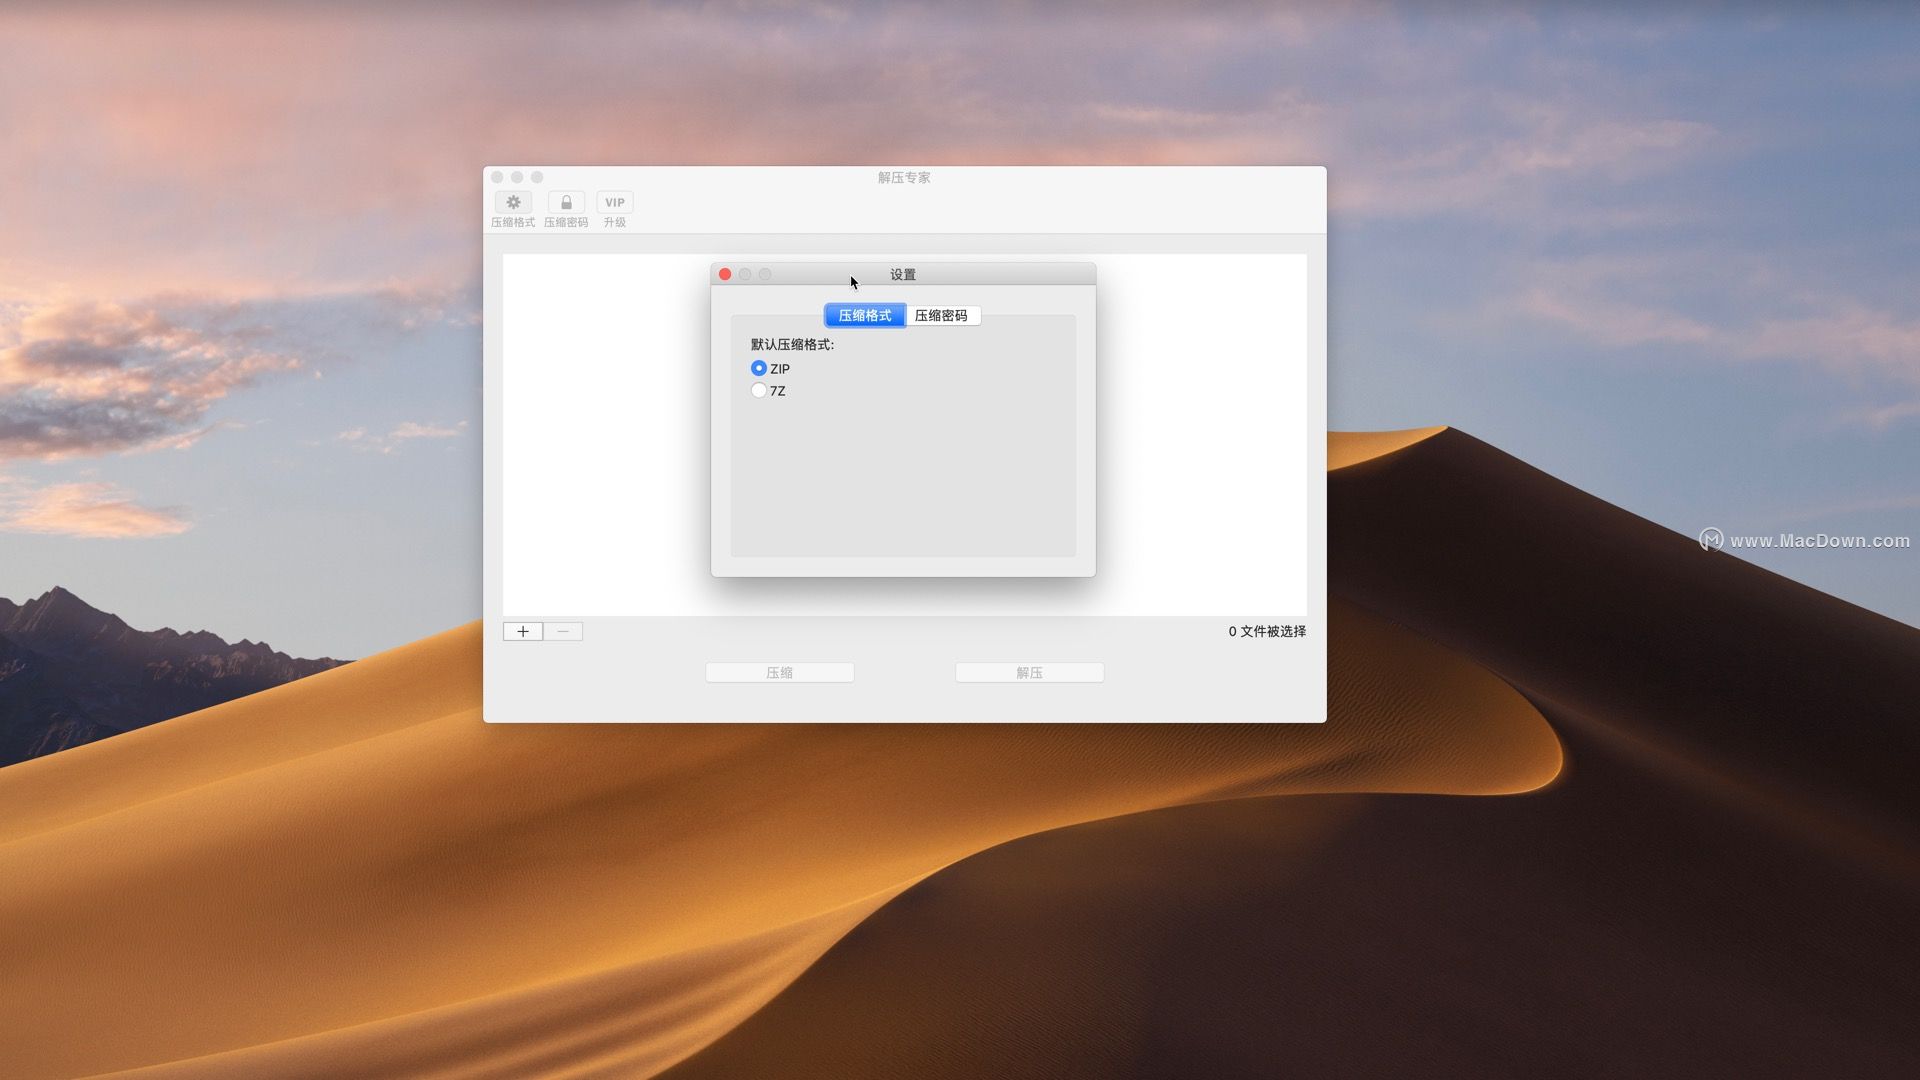Viewport: 1920px width, 1080px height.
Task: Click the 0 文件被选择 status text
Action: point(1266,631)
